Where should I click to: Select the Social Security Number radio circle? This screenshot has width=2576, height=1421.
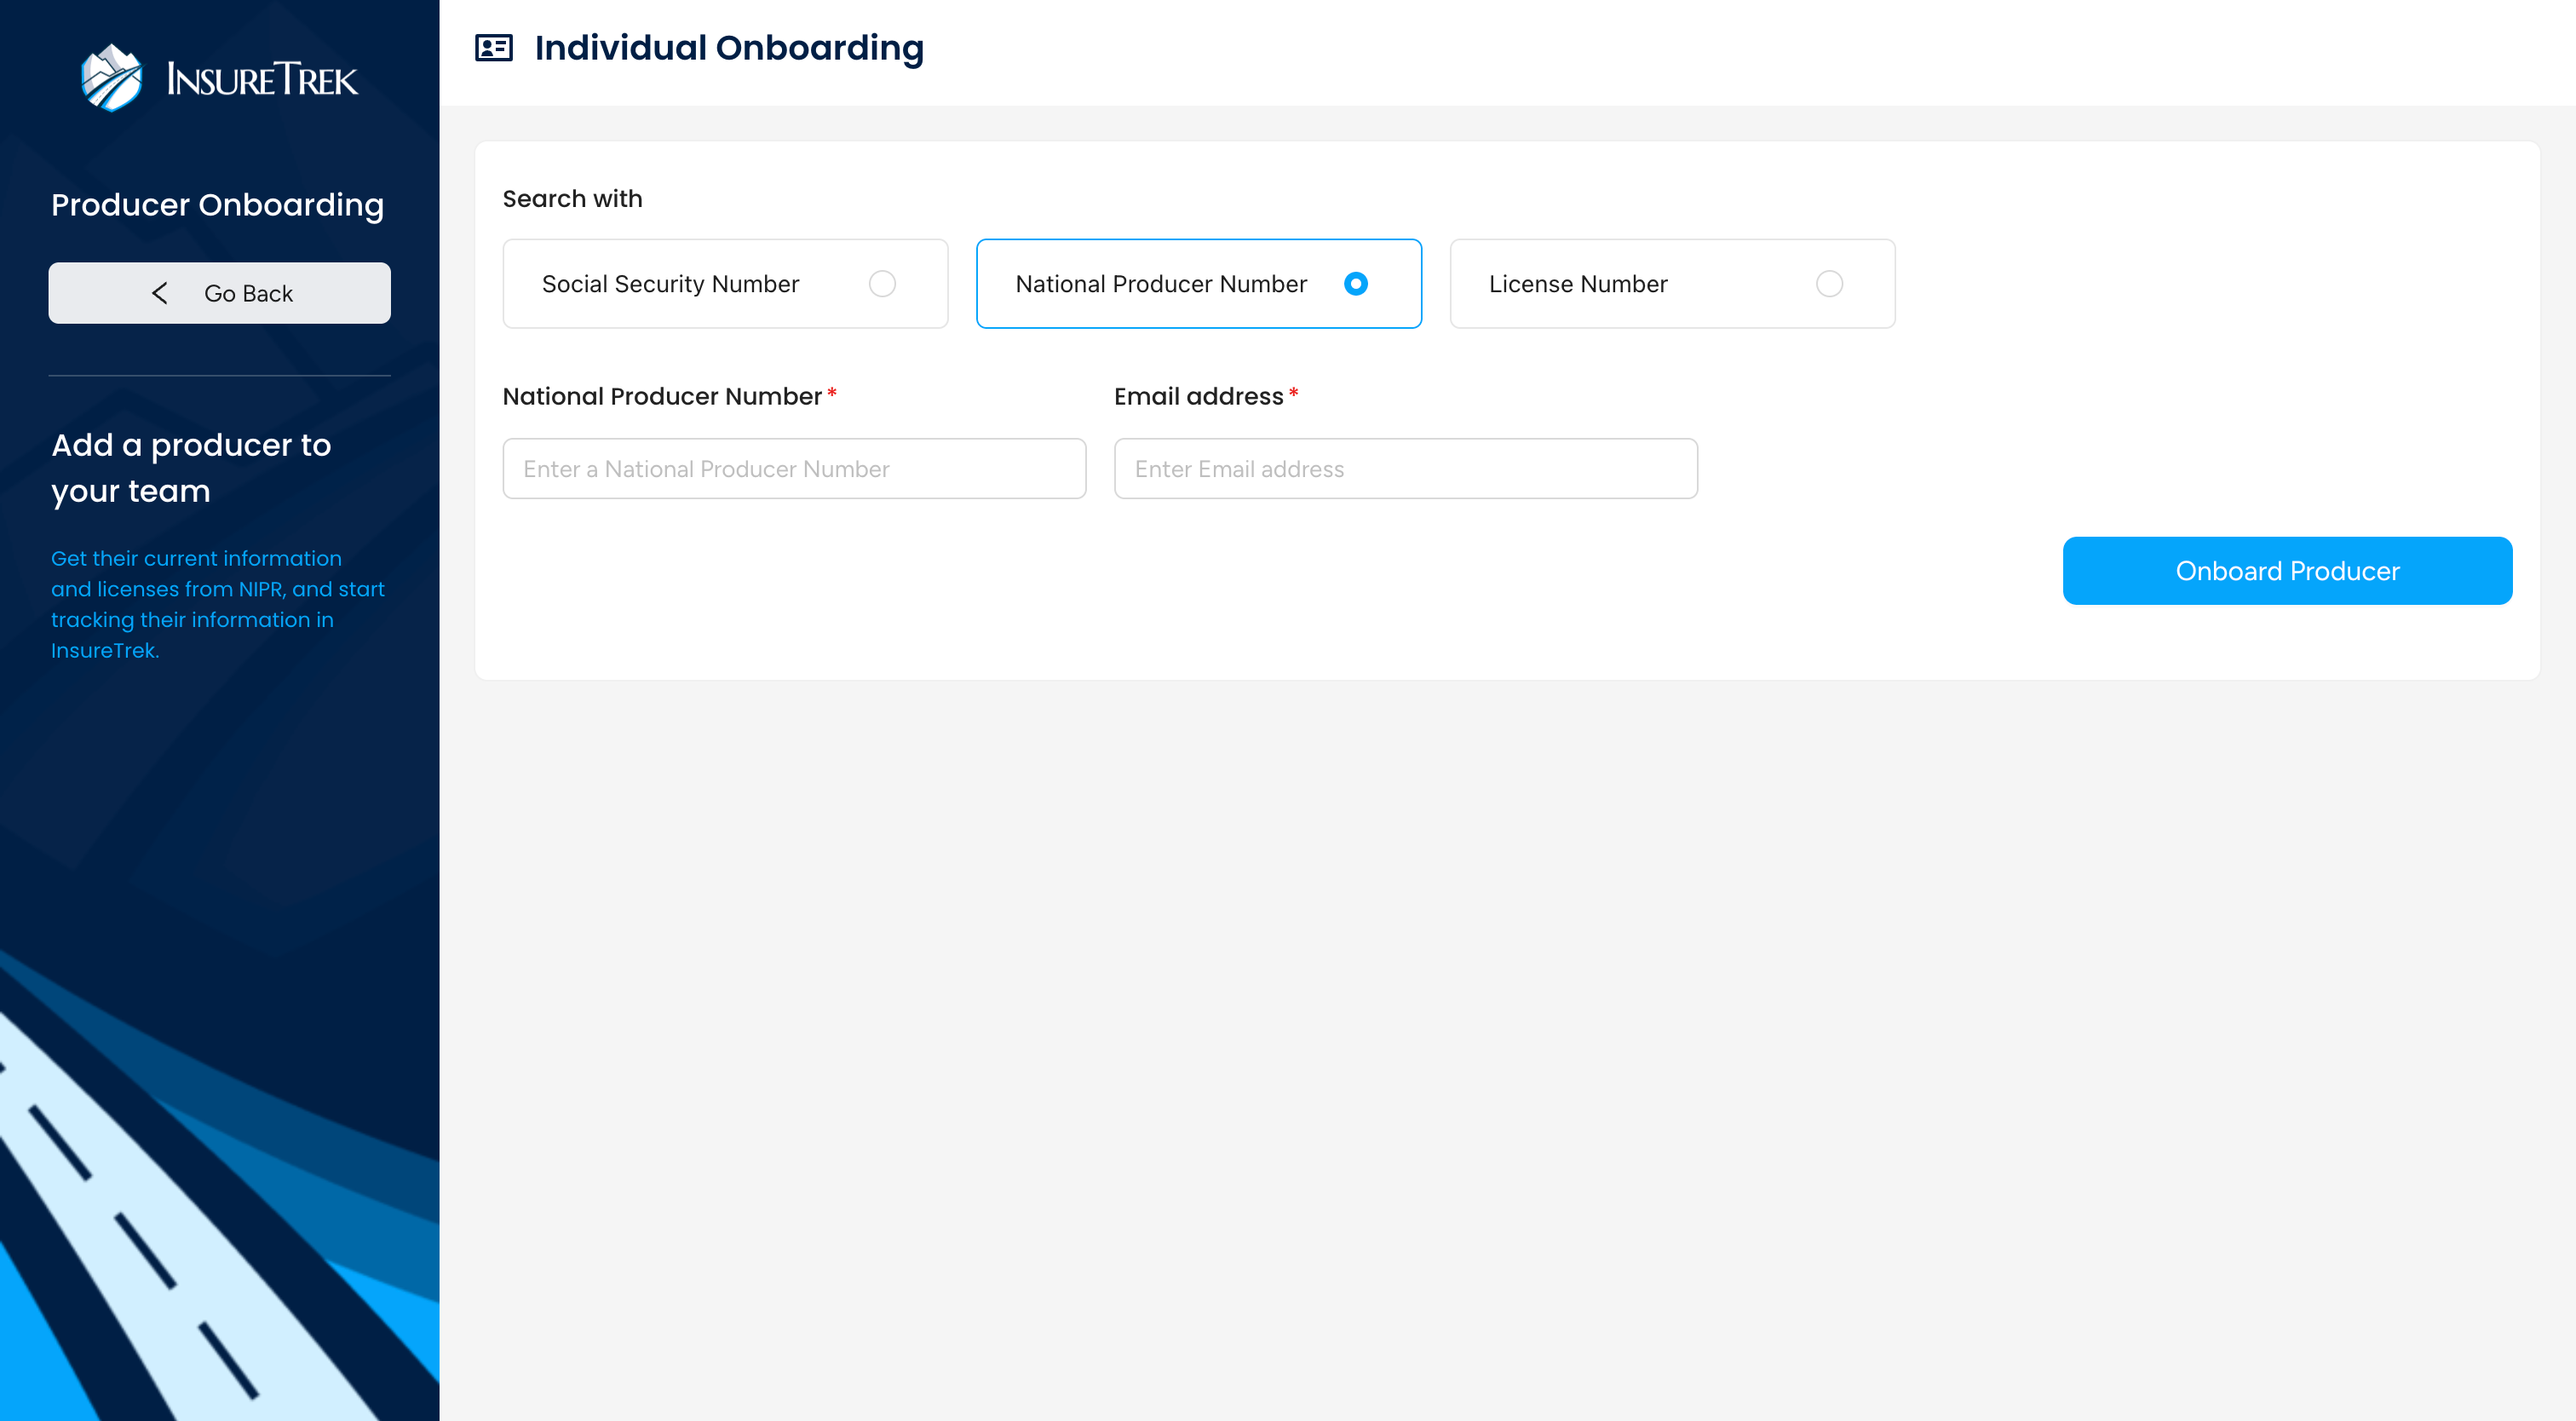coord(882,284)
